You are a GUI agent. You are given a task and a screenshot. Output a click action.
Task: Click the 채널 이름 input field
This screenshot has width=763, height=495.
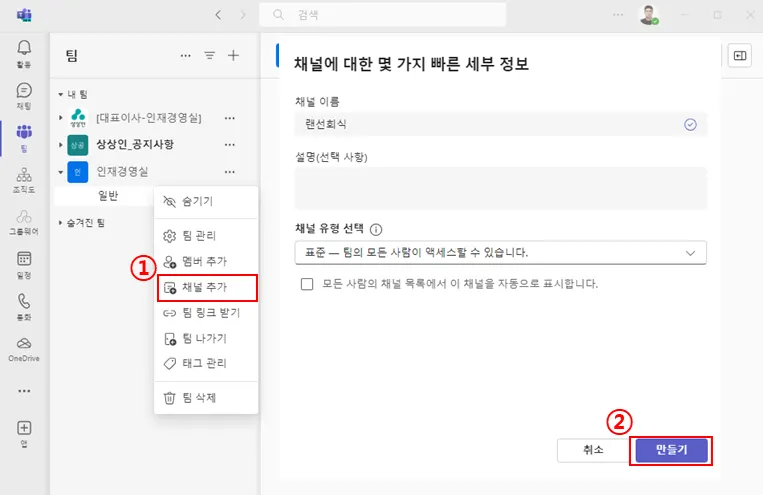(x=500, y=125)
